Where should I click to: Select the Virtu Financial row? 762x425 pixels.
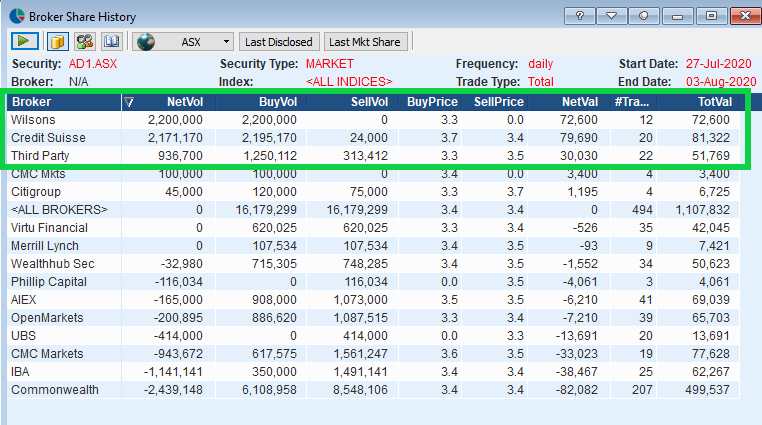click(373, 227)
